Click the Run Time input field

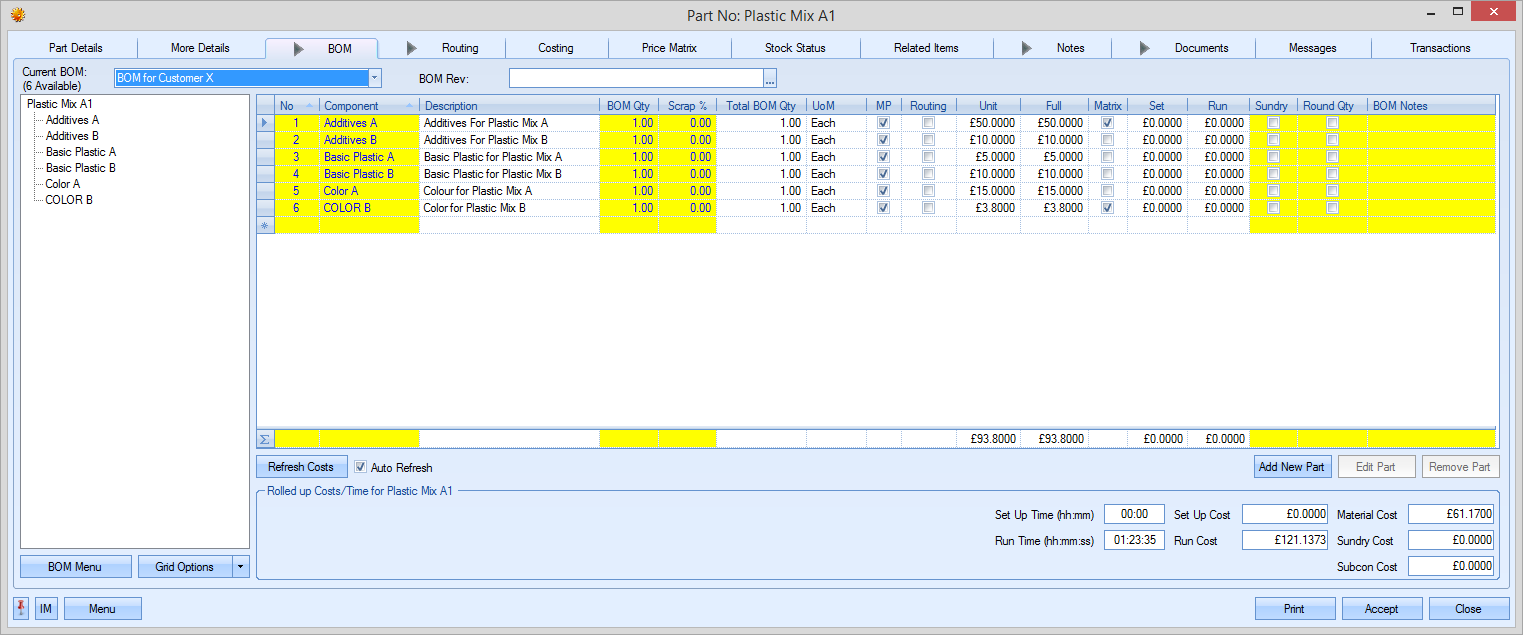click(x=1134, y=540)
